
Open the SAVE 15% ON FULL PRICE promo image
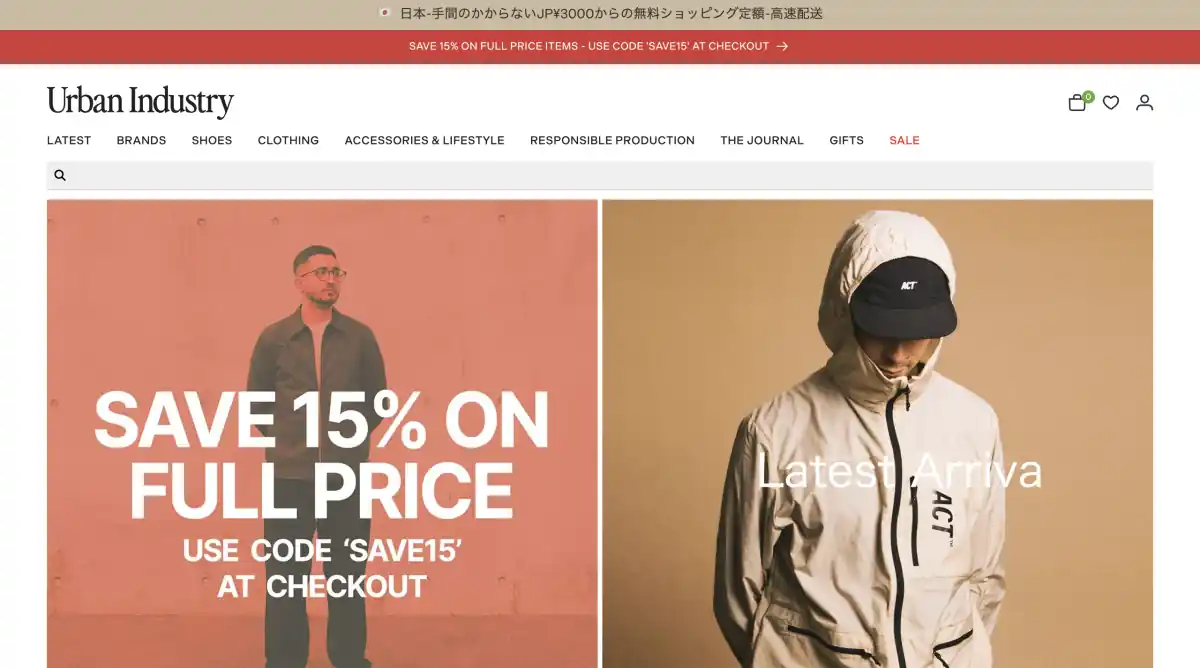tap(322, 433)
